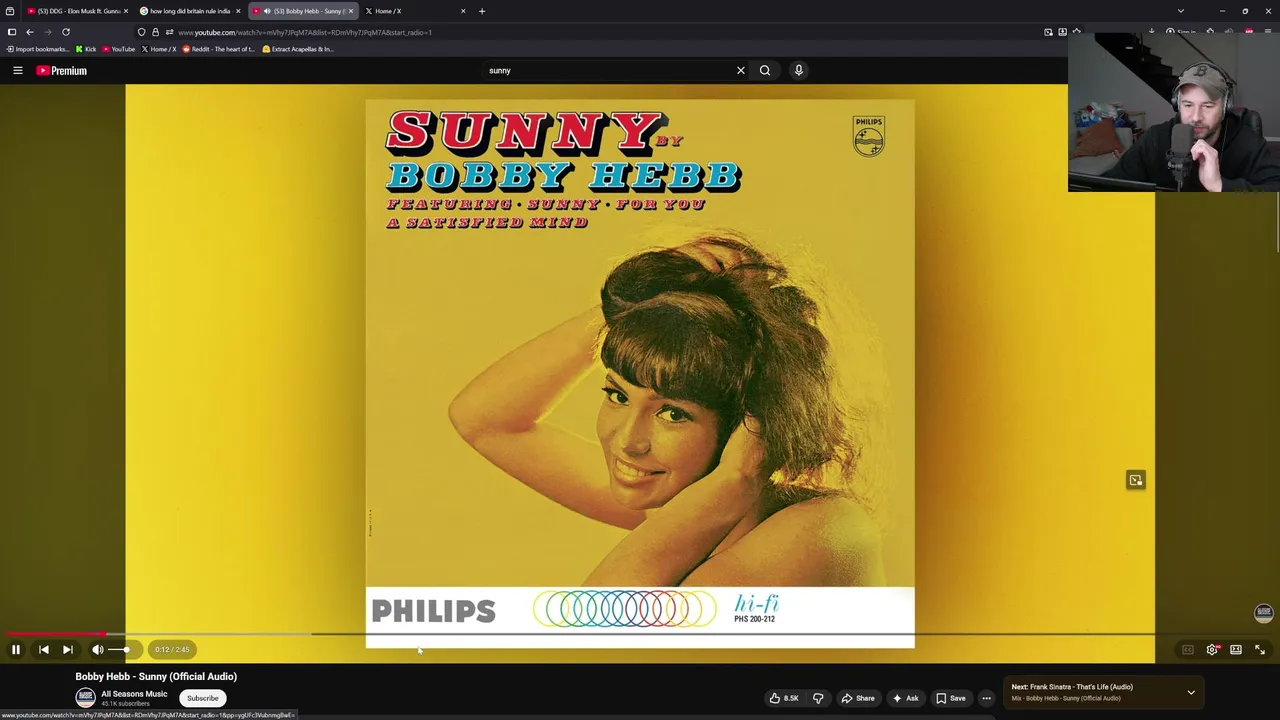This screenshot has height=720, width=1280.
Task: Switch to the 'how long did britain rule india' tab
Action: click(188, 11)
